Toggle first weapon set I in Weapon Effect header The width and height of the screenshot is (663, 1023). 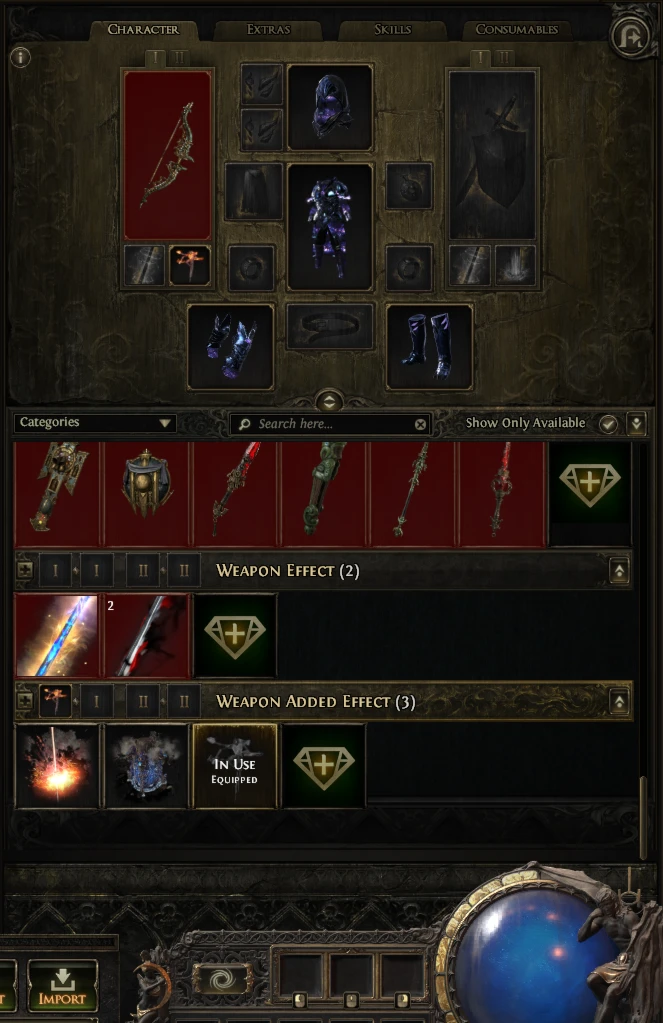click(55, 571)
